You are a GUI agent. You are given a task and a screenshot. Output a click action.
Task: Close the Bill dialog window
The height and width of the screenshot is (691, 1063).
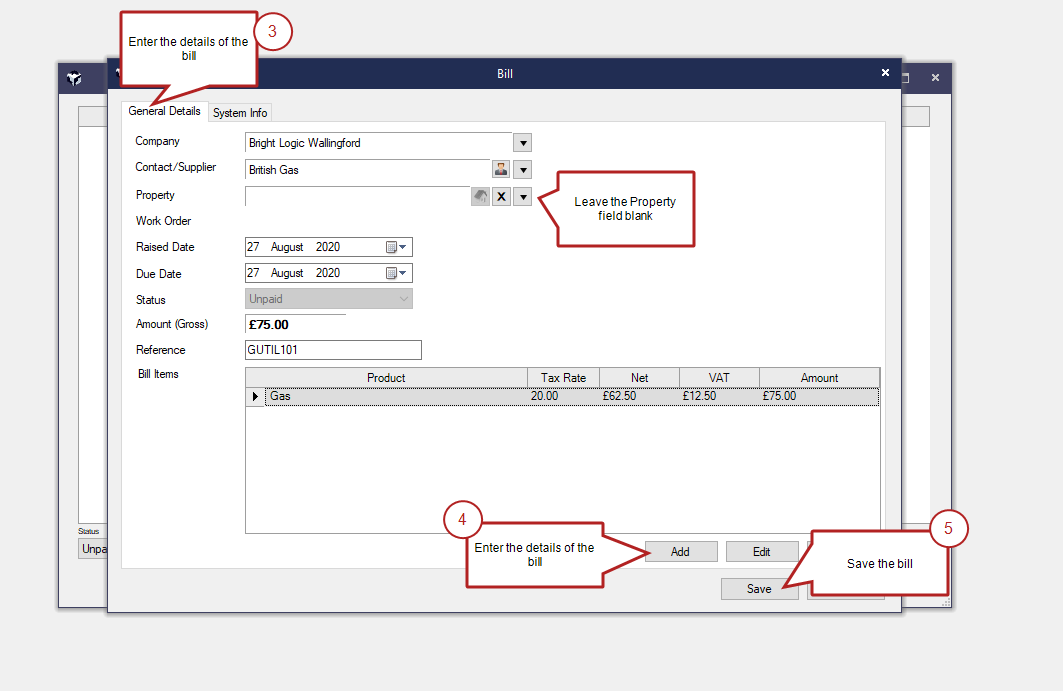(885, 73)
